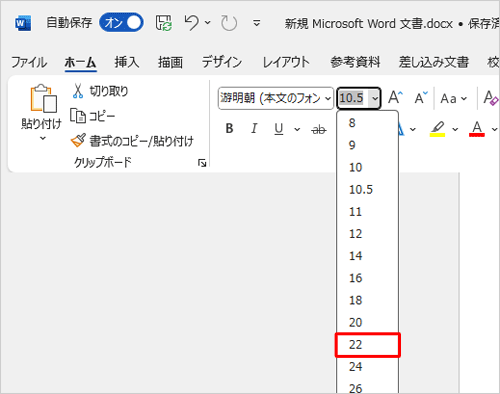Viewport: 500px width, 394px height.
Task: Select font size 10.5 in list
Action: click(367, 189)
